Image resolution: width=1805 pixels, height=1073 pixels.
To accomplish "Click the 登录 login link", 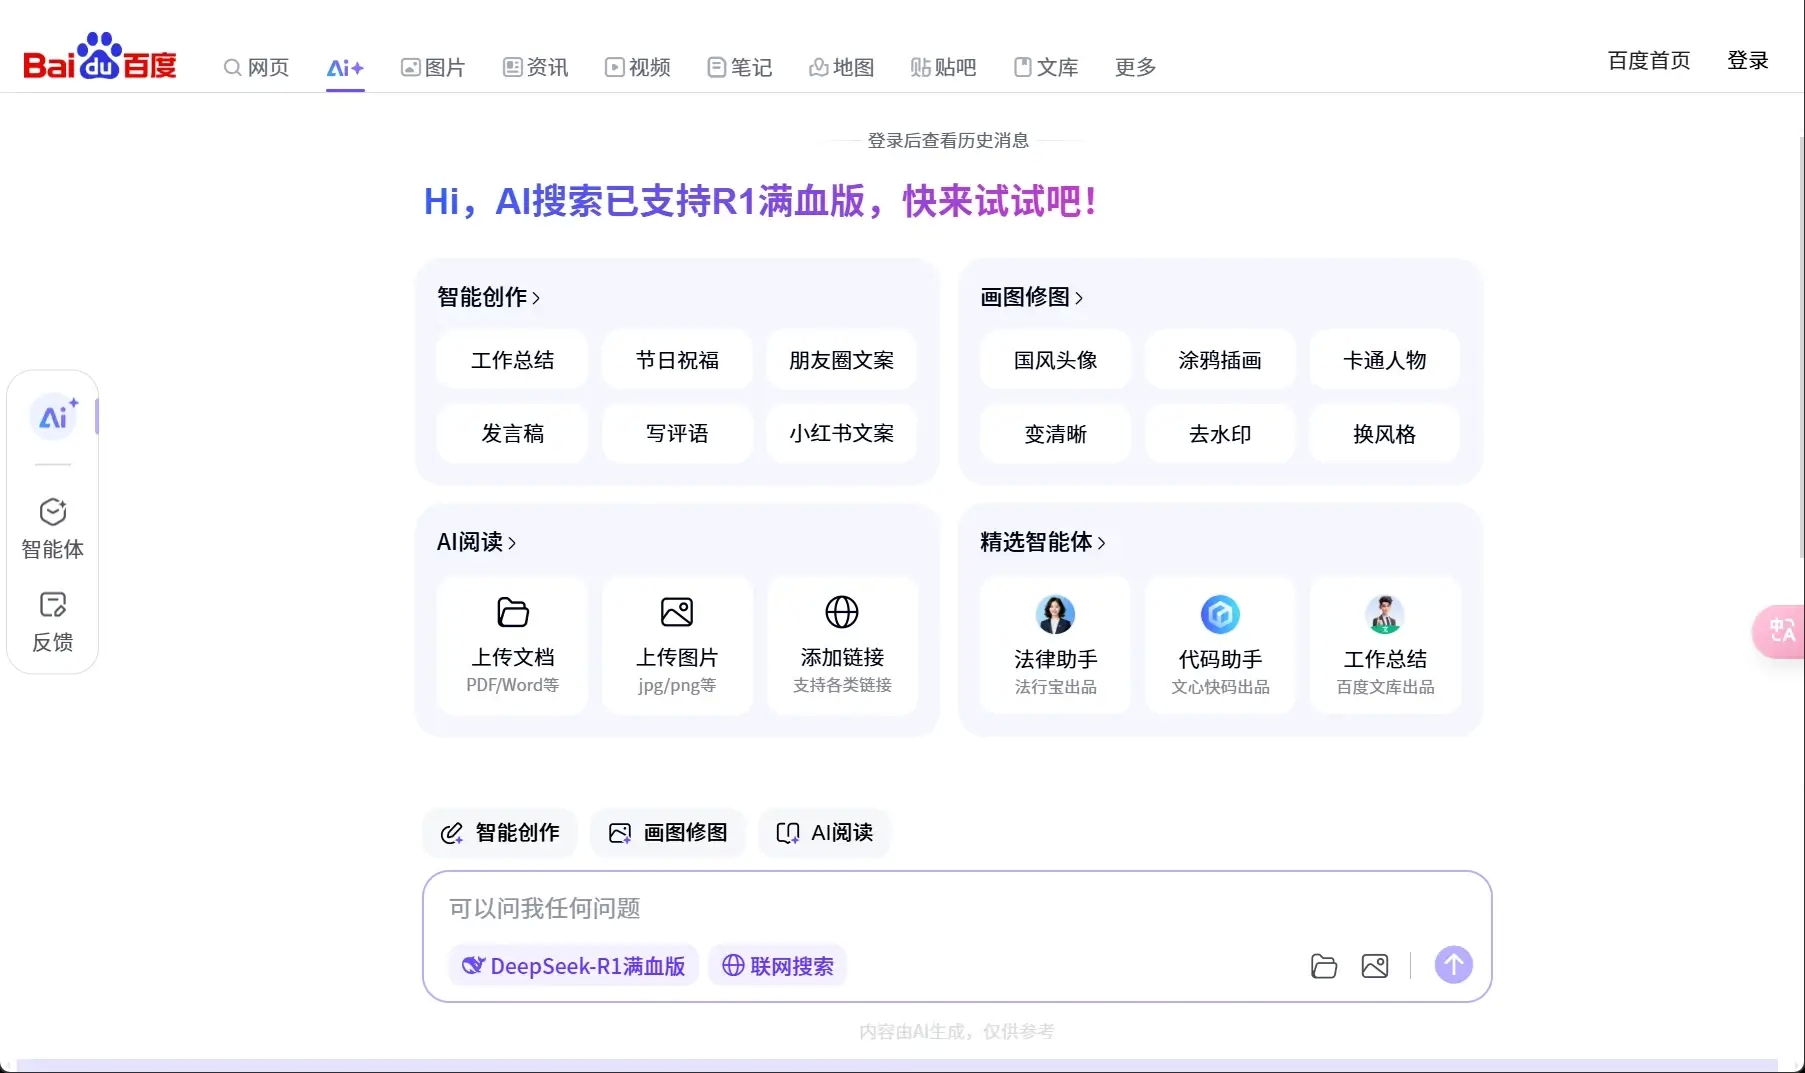I will click(1748, 60).
